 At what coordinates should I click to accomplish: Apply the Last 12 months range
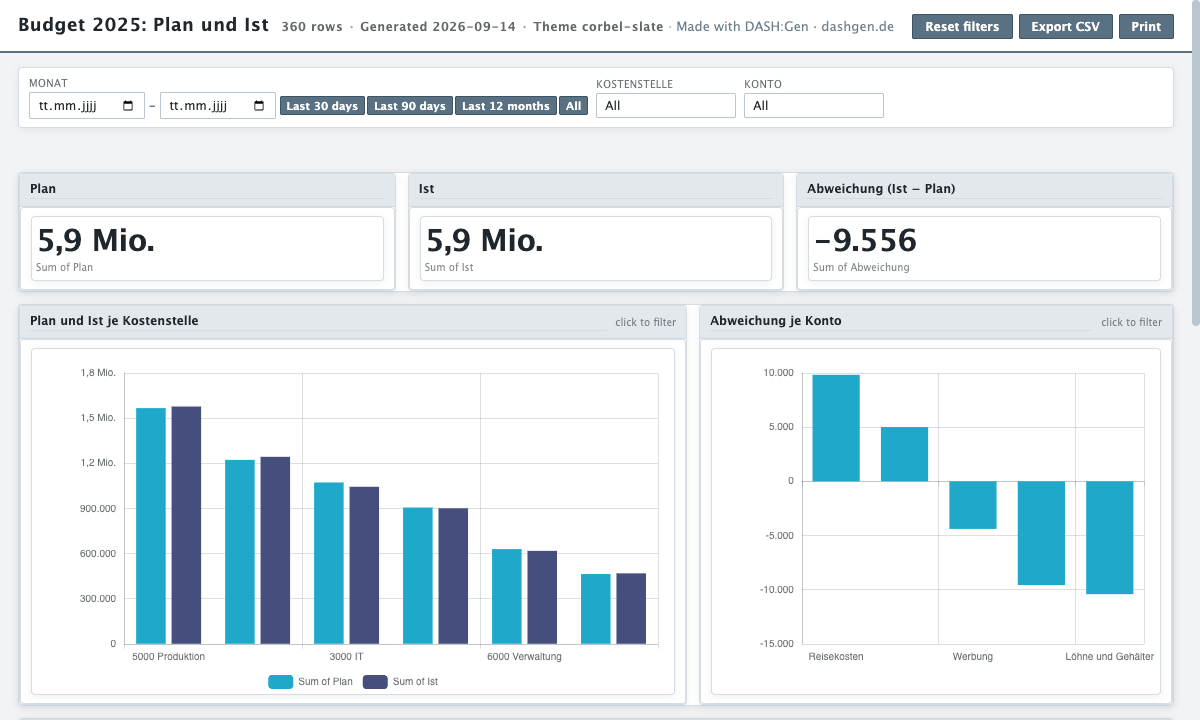(506, 106)
